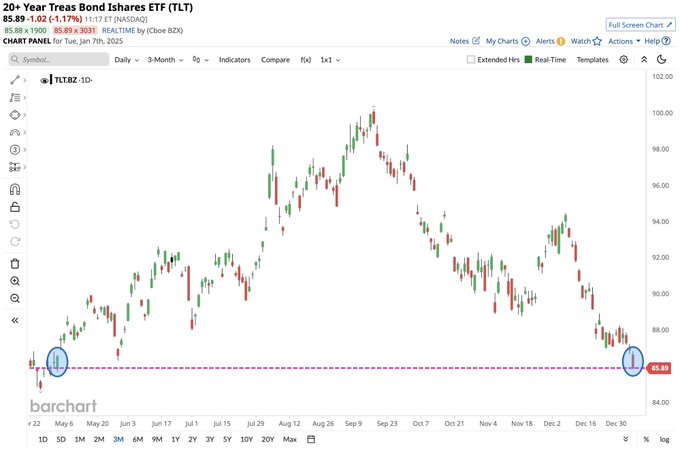Open the measure and position tool
680x449 pixels.
click(15, 167)
